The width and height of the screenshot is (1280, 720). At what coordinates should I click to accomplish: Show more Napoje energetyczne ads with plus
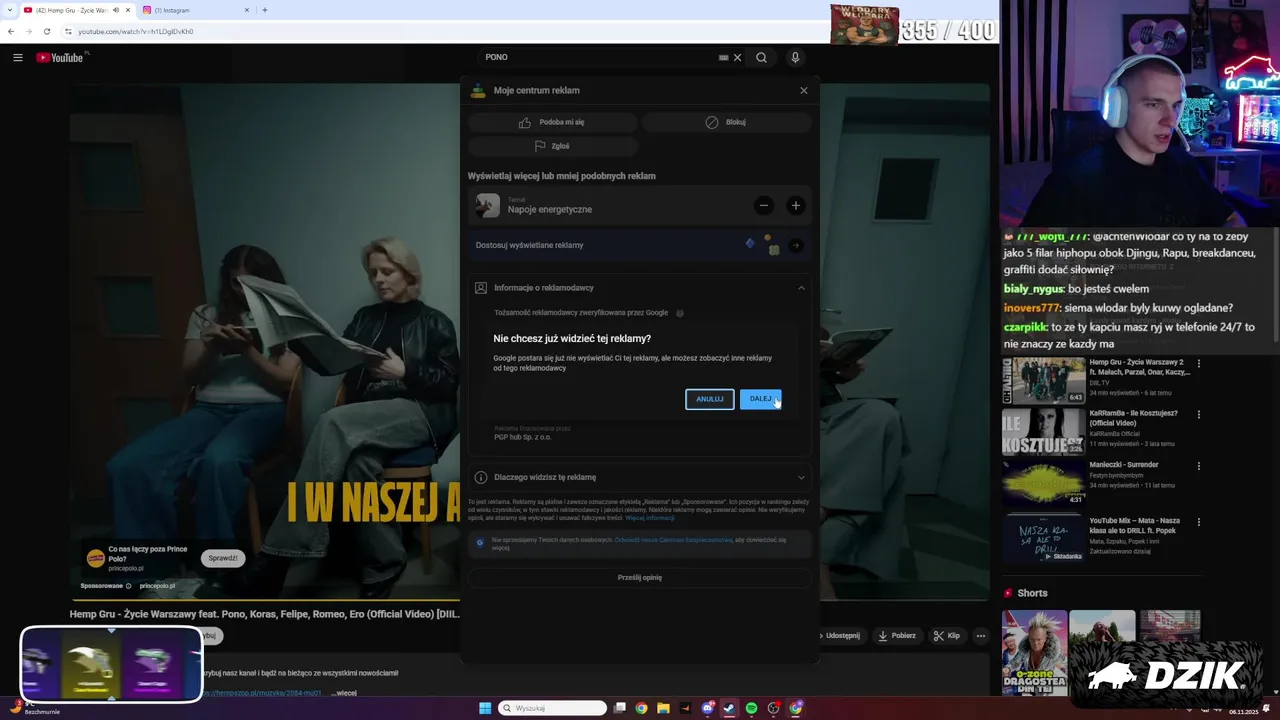(795, 206)
